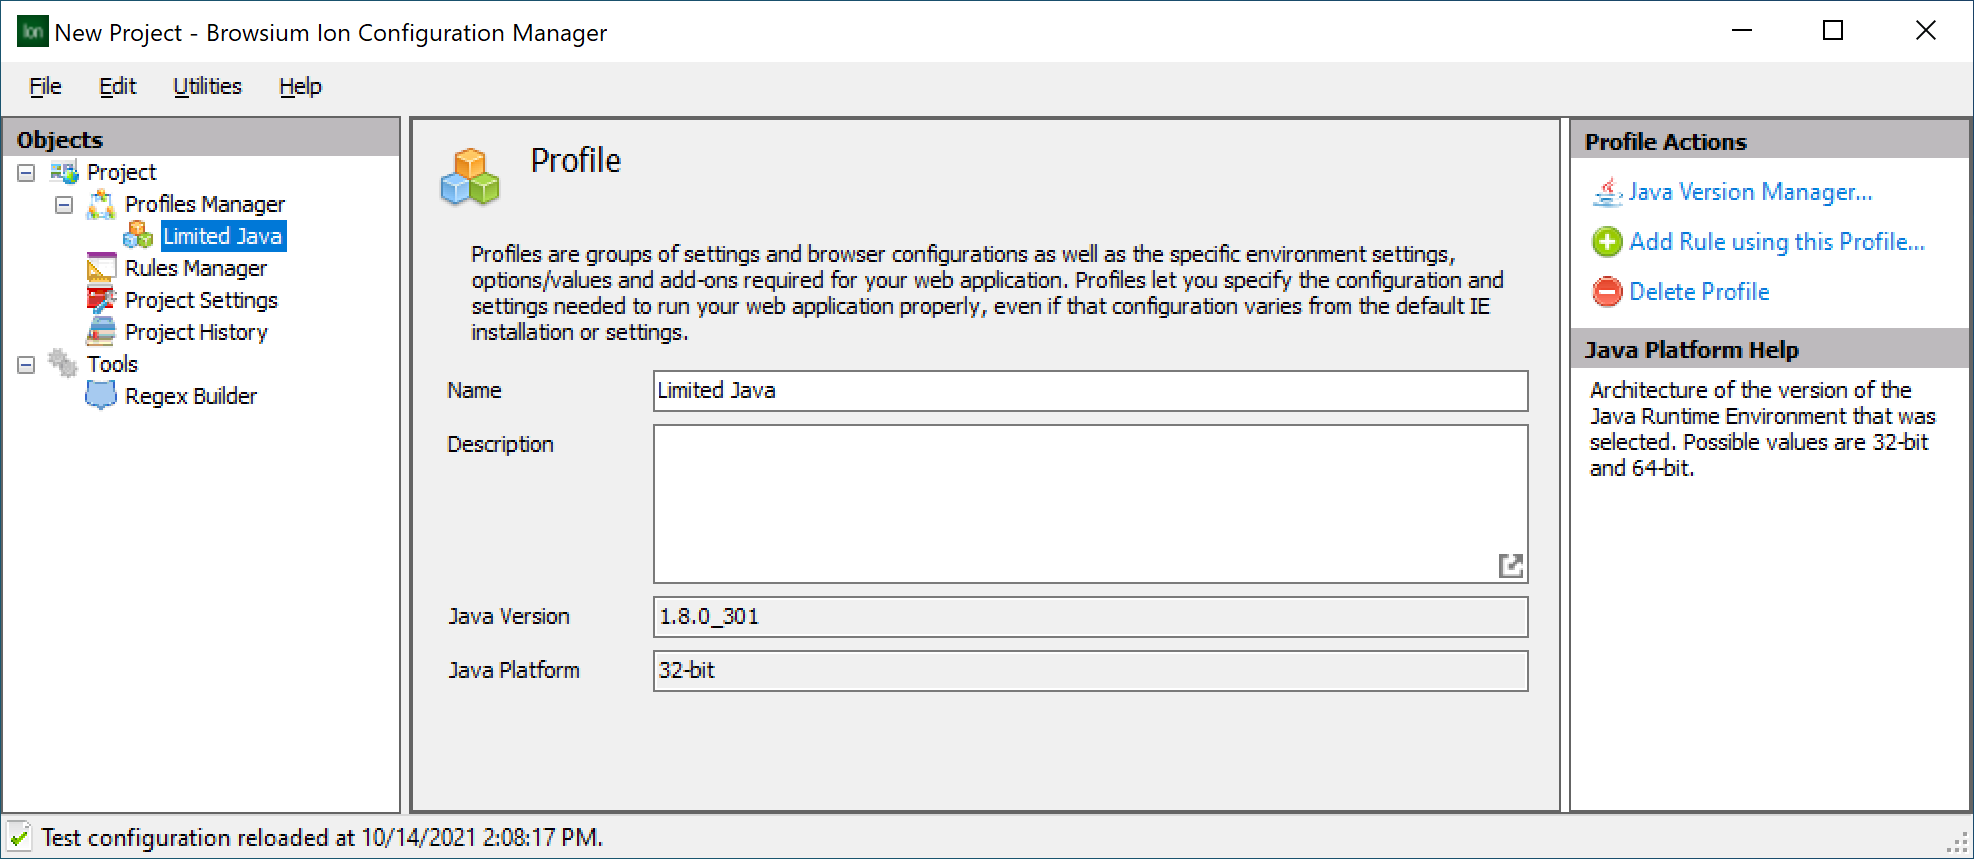Click the Profile Actions panel header
1974x859 pixels.
coord(1770,141)
